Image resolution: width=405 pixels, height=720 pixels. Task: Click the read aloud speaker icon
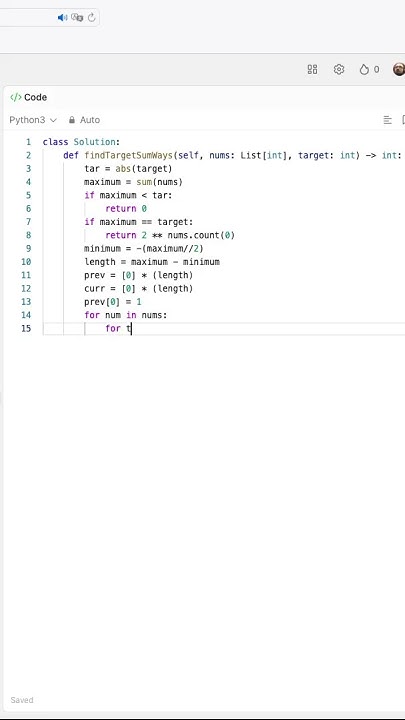(62, 17)
